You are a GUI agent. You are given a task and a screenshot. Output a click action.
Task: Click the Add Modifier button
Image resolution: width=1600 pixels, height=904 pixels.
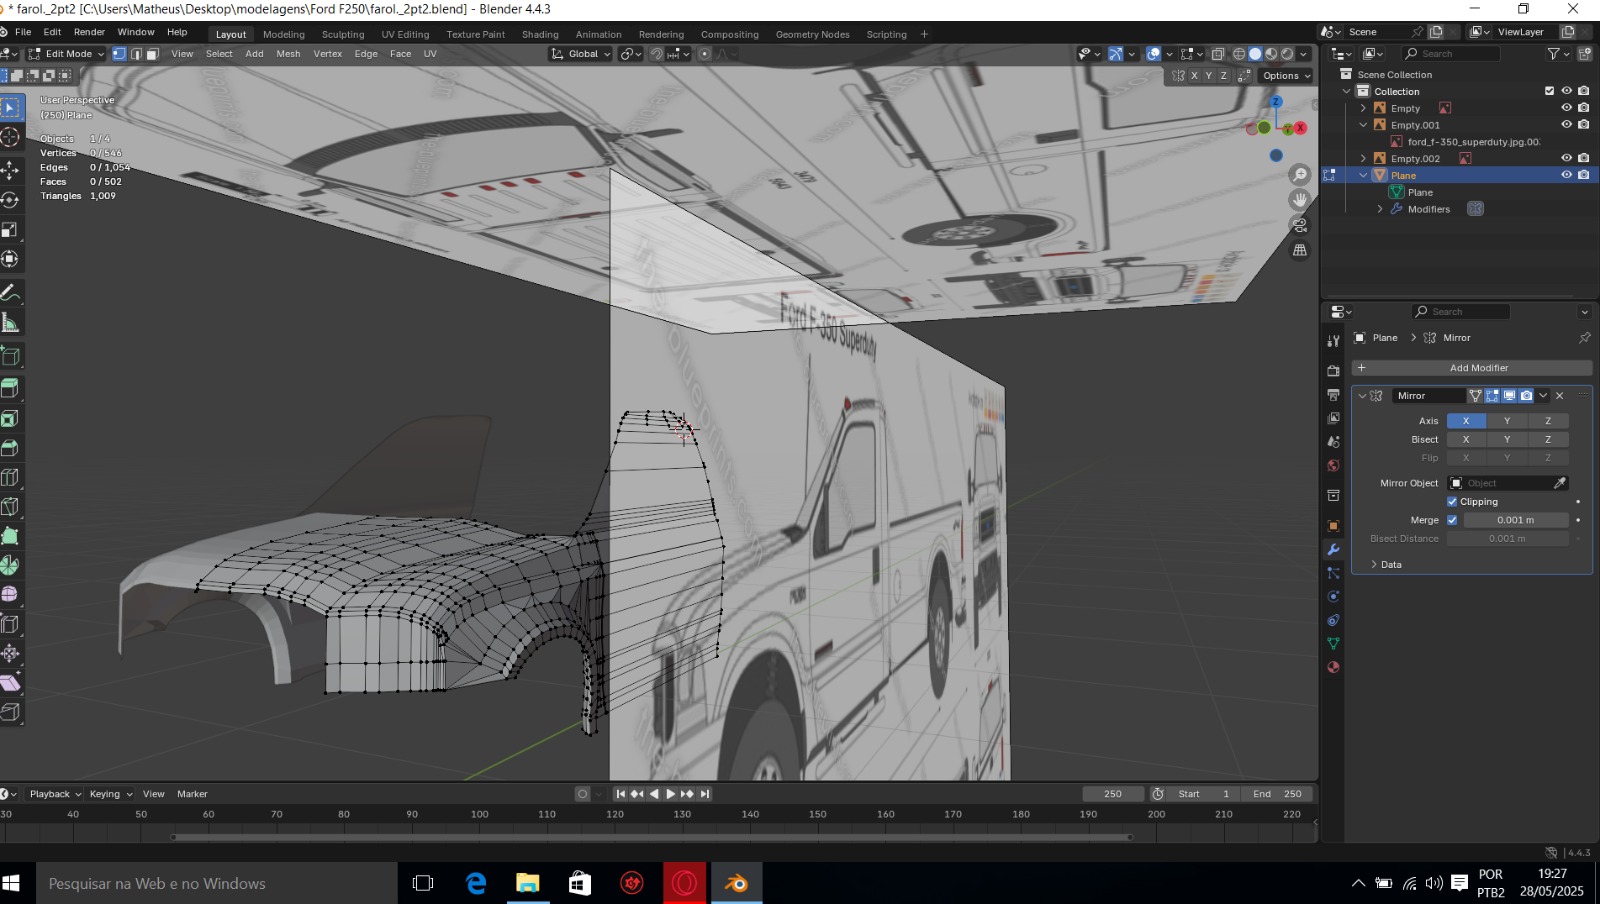[1472, 368]
